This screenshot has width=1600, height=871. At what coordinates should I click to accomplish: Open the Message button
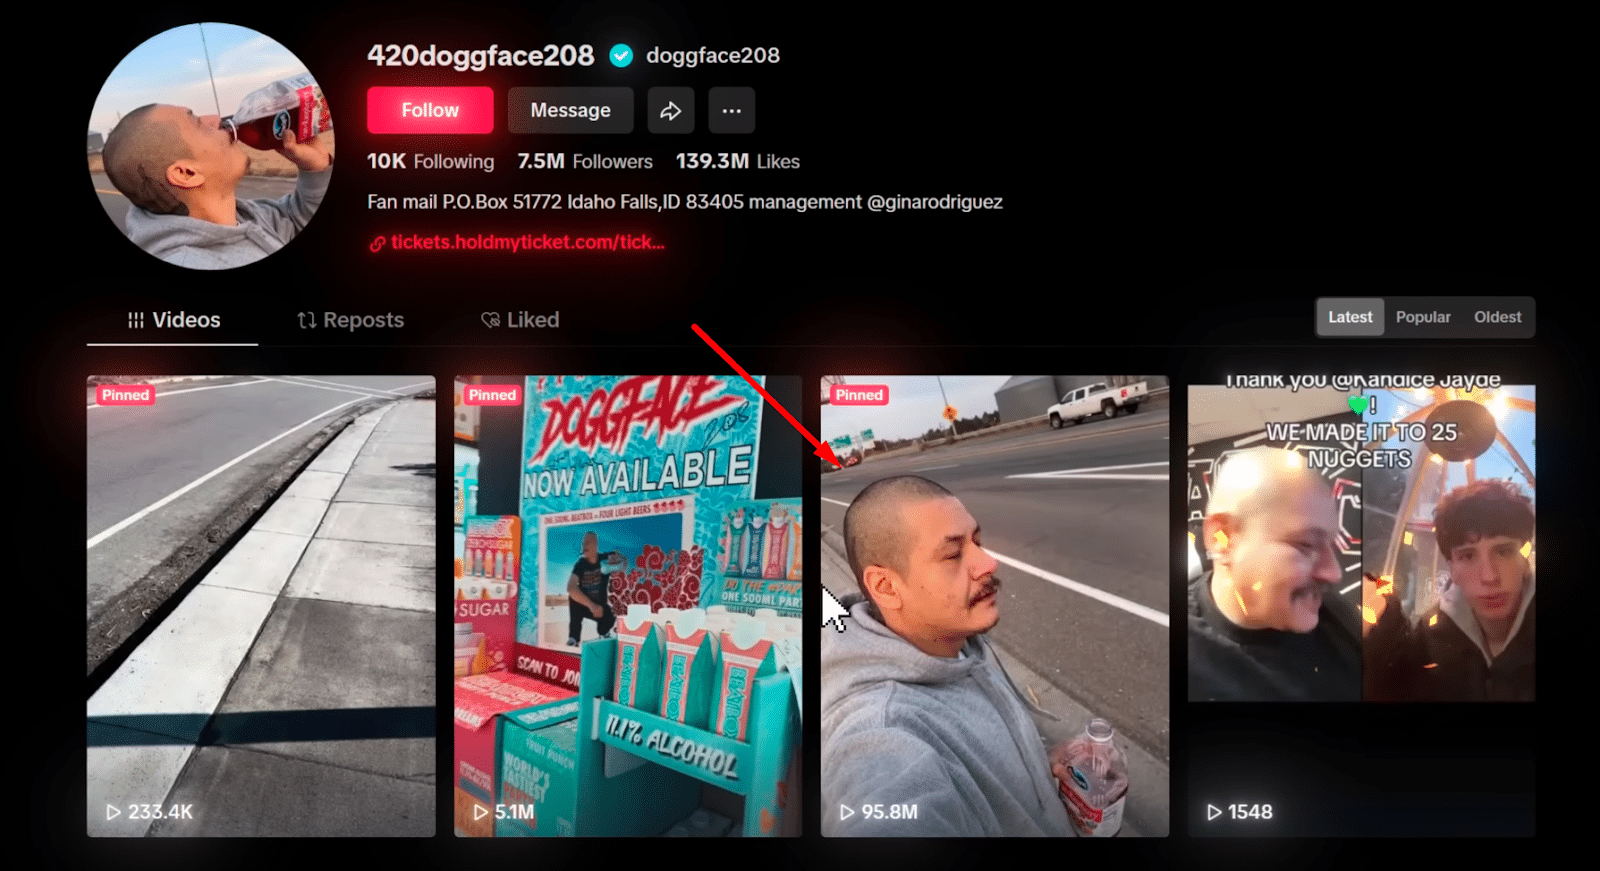click(x=570, y=110)
